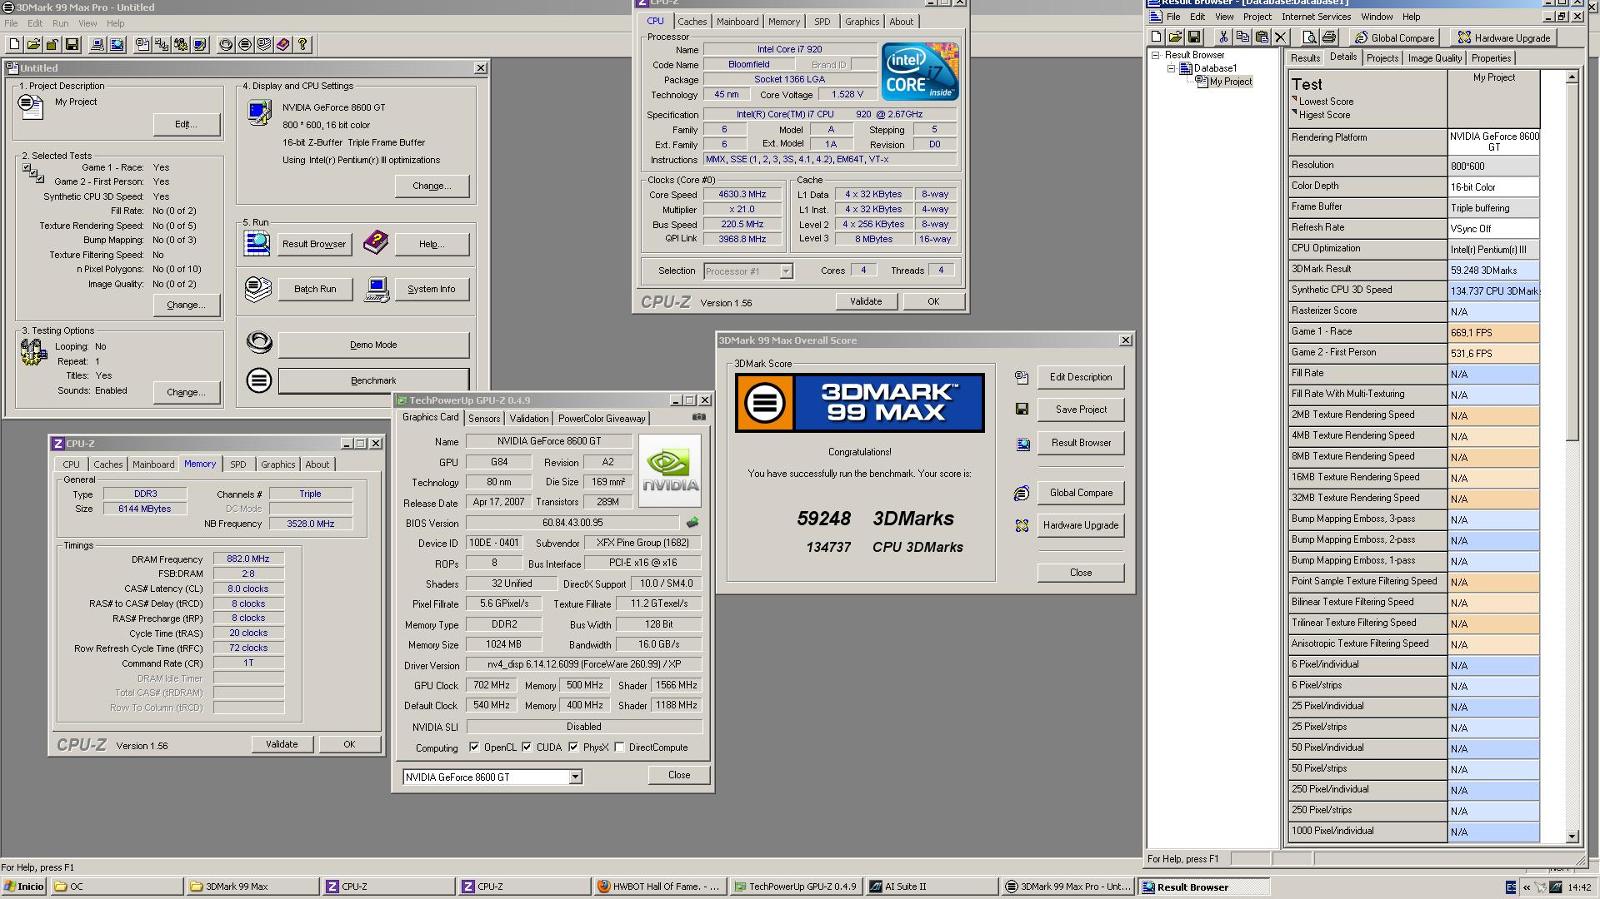The height and width of the screenshot is (899, 1600).
Task: Click the Inicio start button on taskbar
Action: [24, 886]
